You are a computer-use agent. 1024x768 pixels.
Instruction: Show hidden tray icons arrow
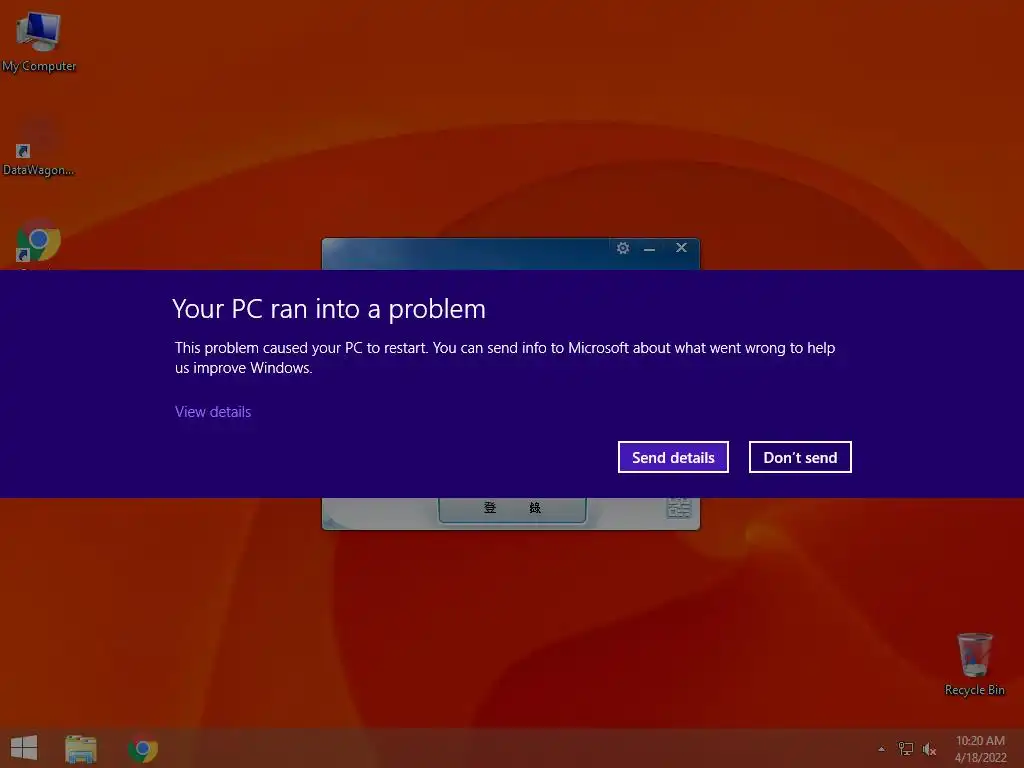tap(881, 749)
